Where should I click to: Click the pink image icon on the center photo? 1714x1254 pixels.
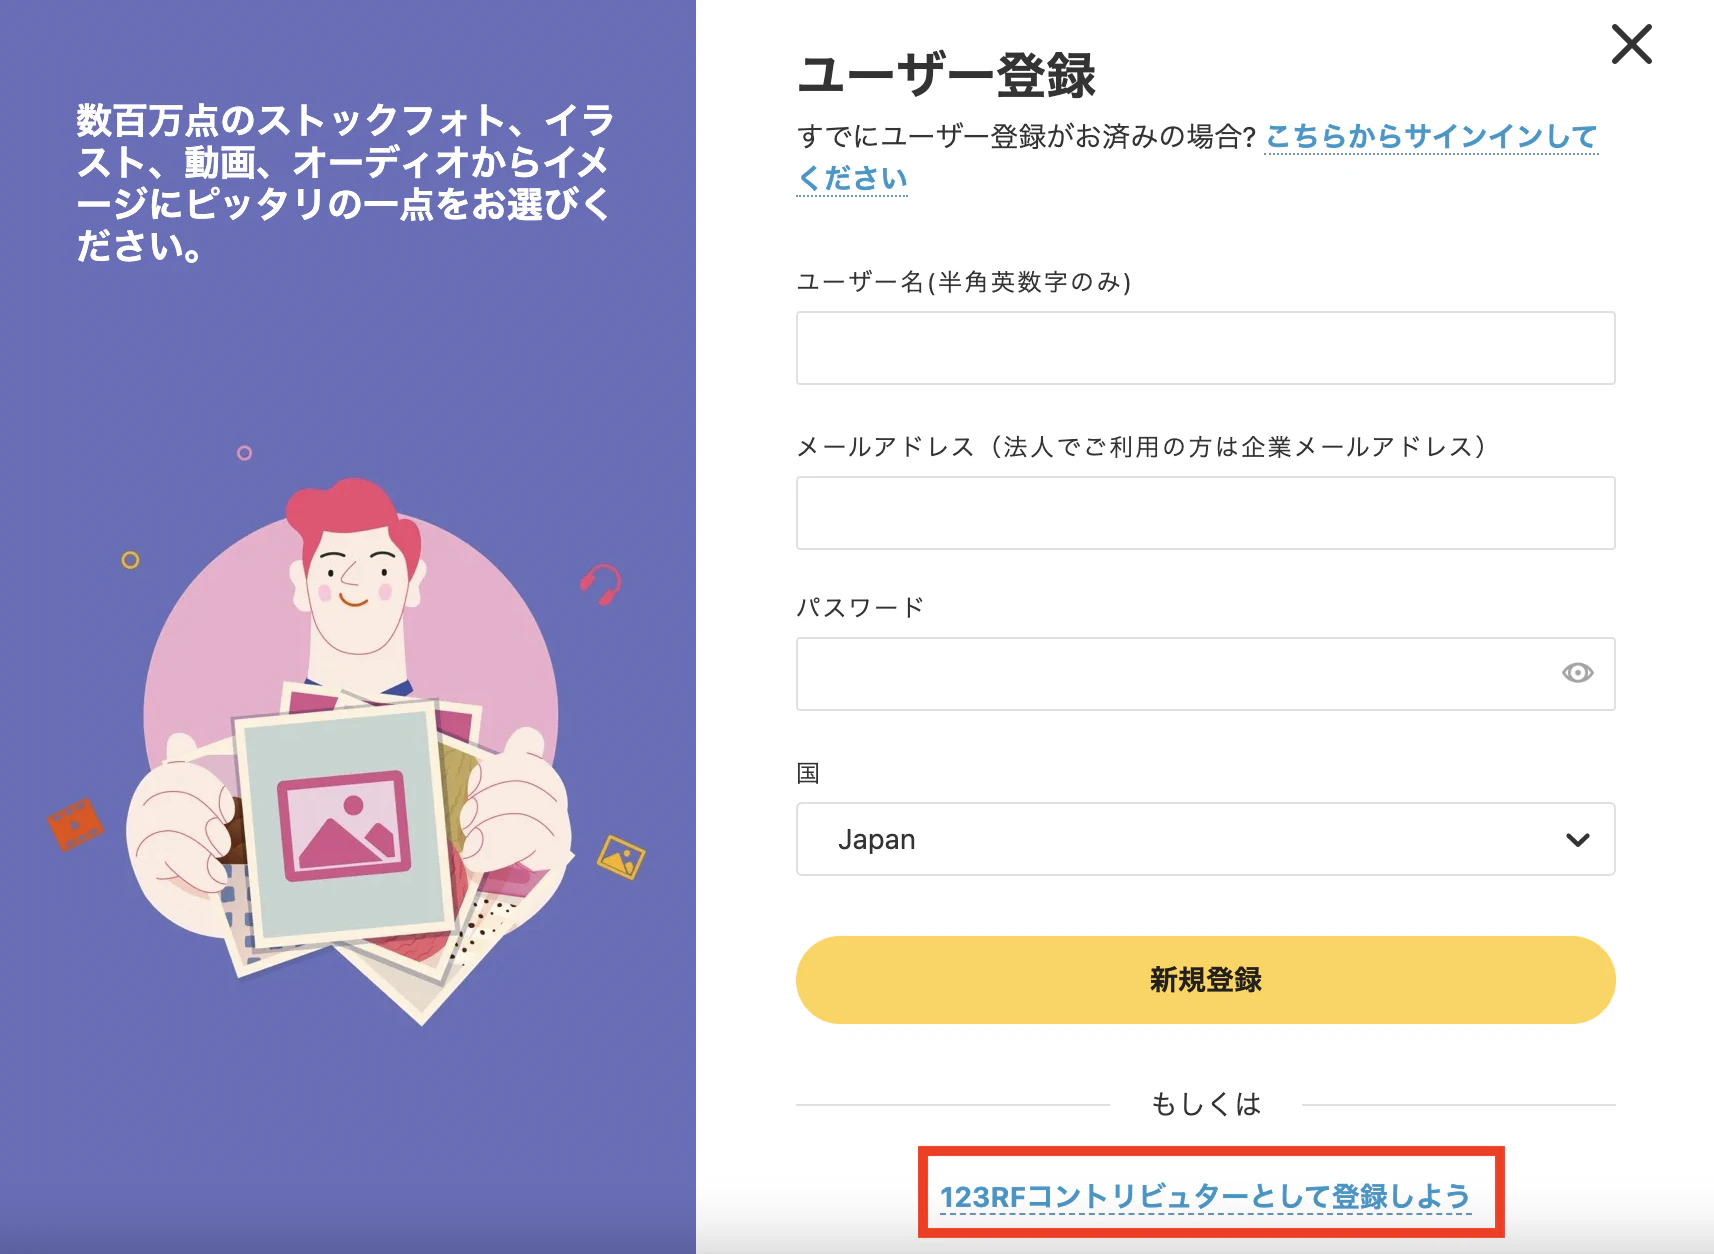[x=345, y=825]
